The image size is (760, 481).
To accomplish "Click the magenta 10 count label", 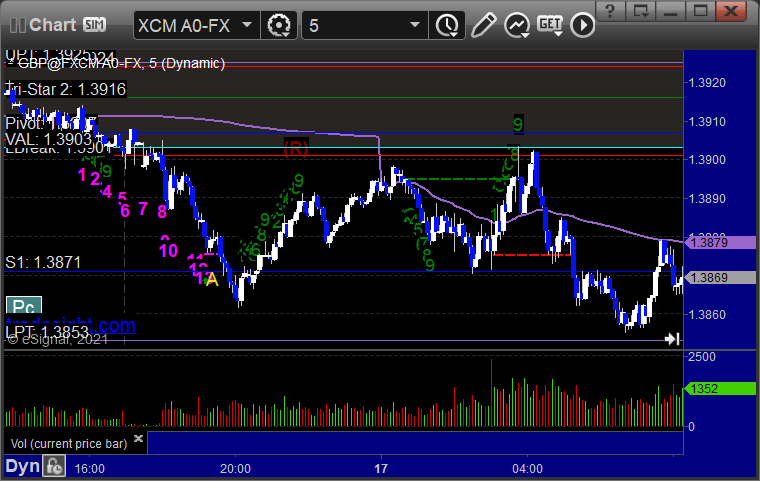I will point(168,251).
